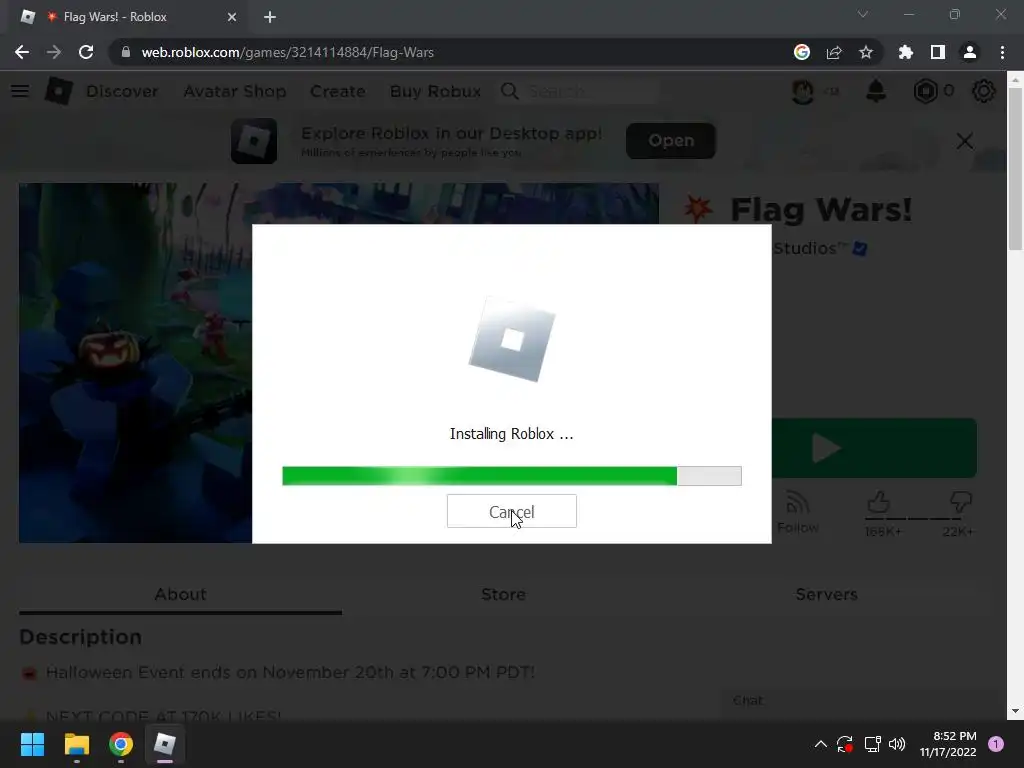Click the Roblox home logo
1024x768 pixels.
click(58, 91)
